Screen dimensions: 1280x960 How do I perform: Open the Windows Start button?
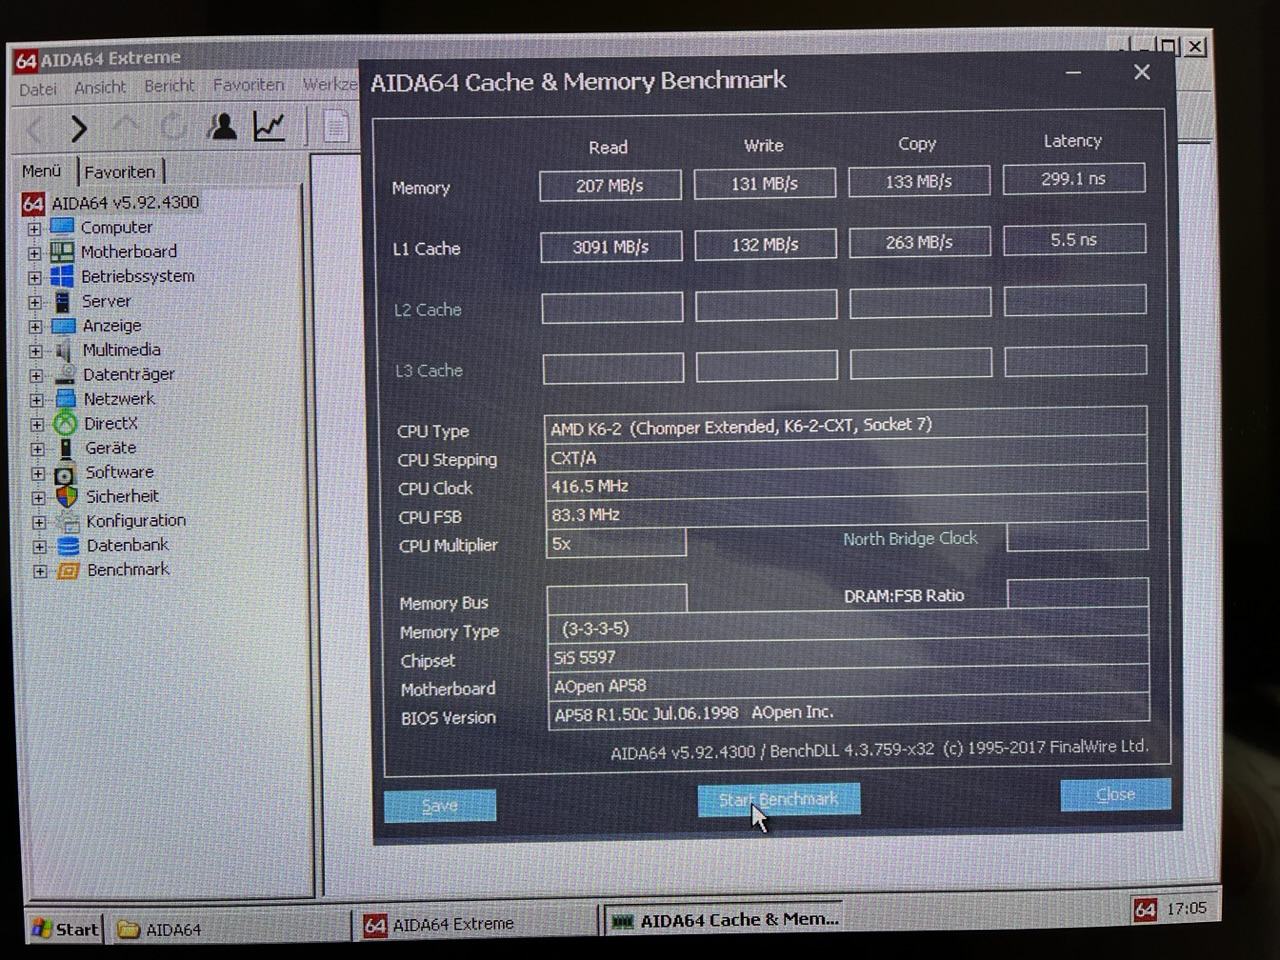point(66,929)
